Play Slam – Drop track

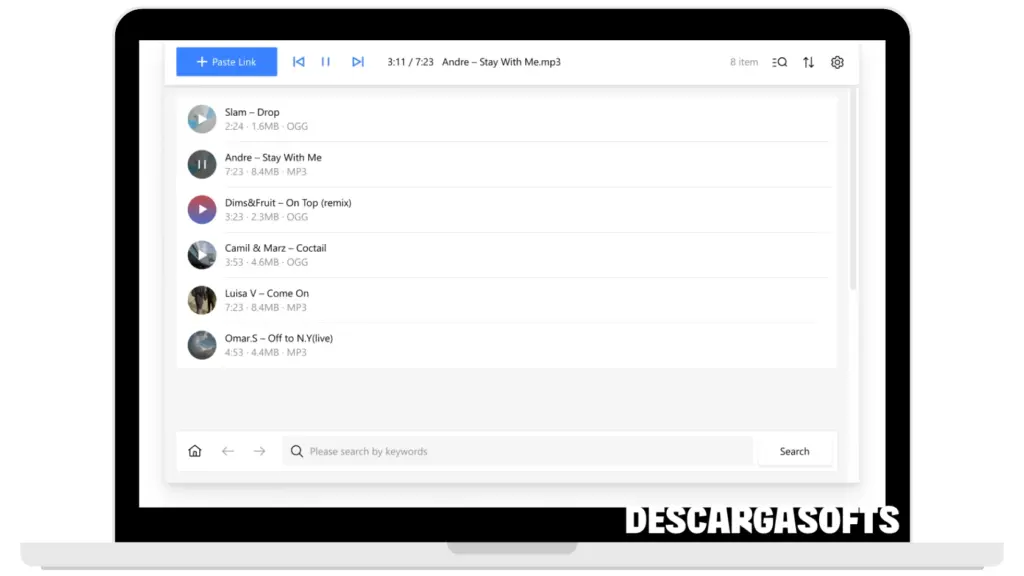point(202,119)
